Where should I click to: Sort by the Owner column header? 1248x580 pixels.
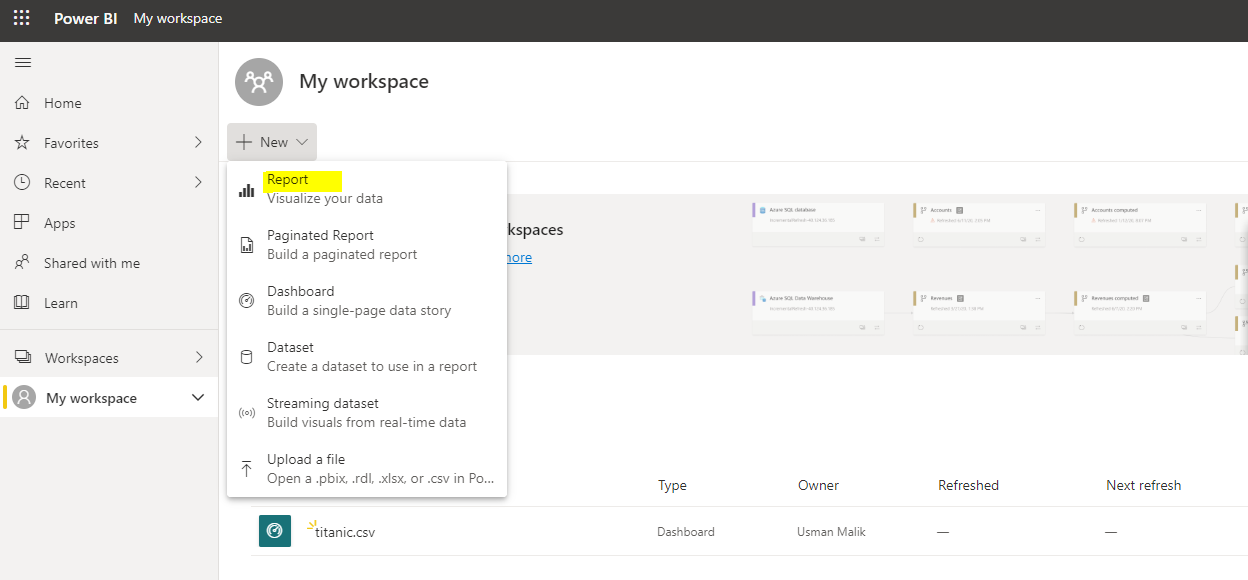pos(818,485)
